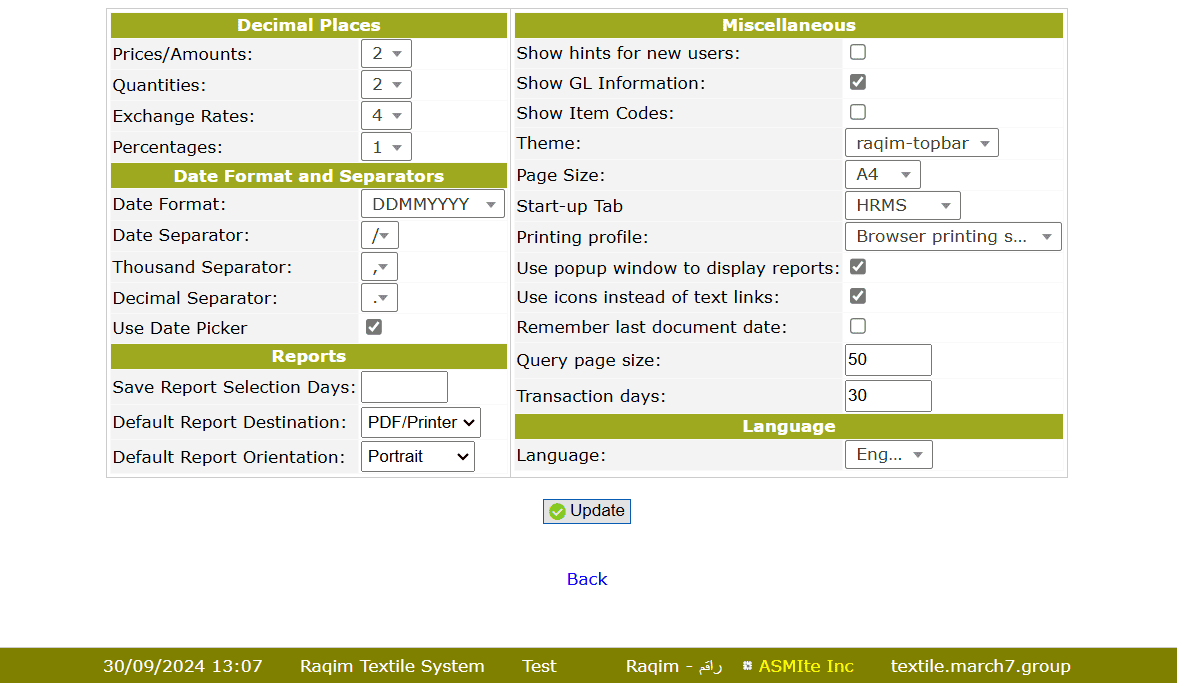Uncheck Show GL Information checkbox
The width and height of the screenshot is (1177, 683).
858,82
